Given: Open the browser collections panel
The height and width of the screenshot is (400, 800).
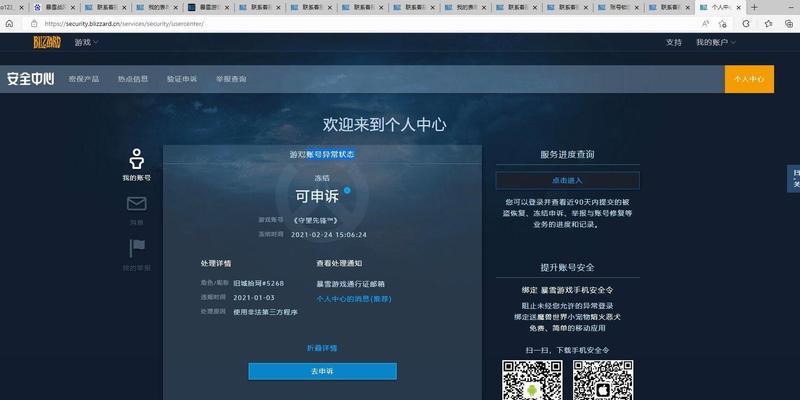Looking at the screenshot, I should coord(789,24).
